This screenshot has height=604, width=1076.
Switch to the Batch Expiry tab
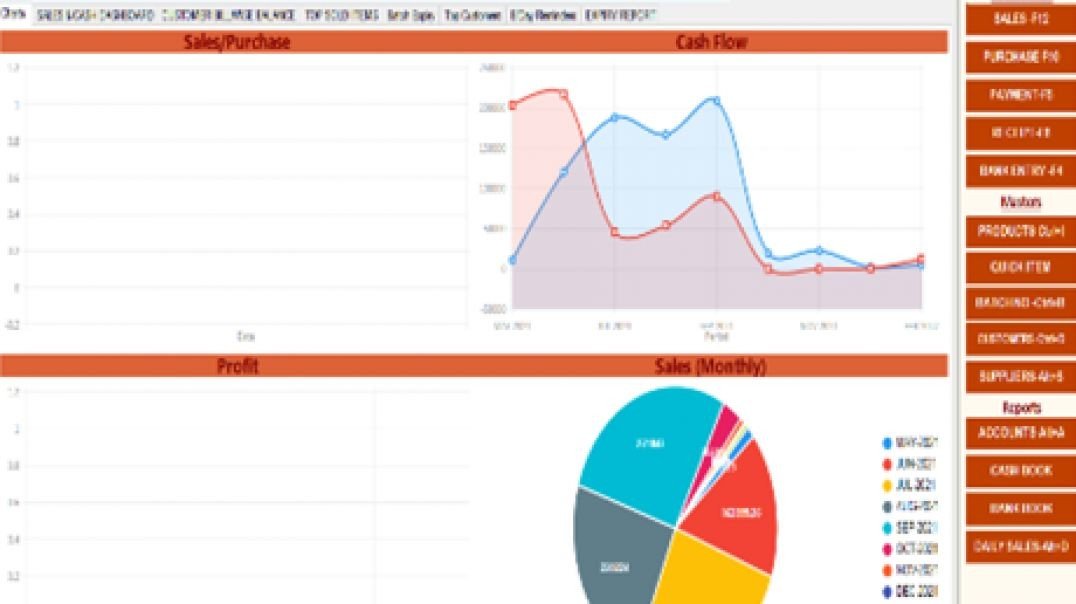pyautogui.click(x=410, y=15)
